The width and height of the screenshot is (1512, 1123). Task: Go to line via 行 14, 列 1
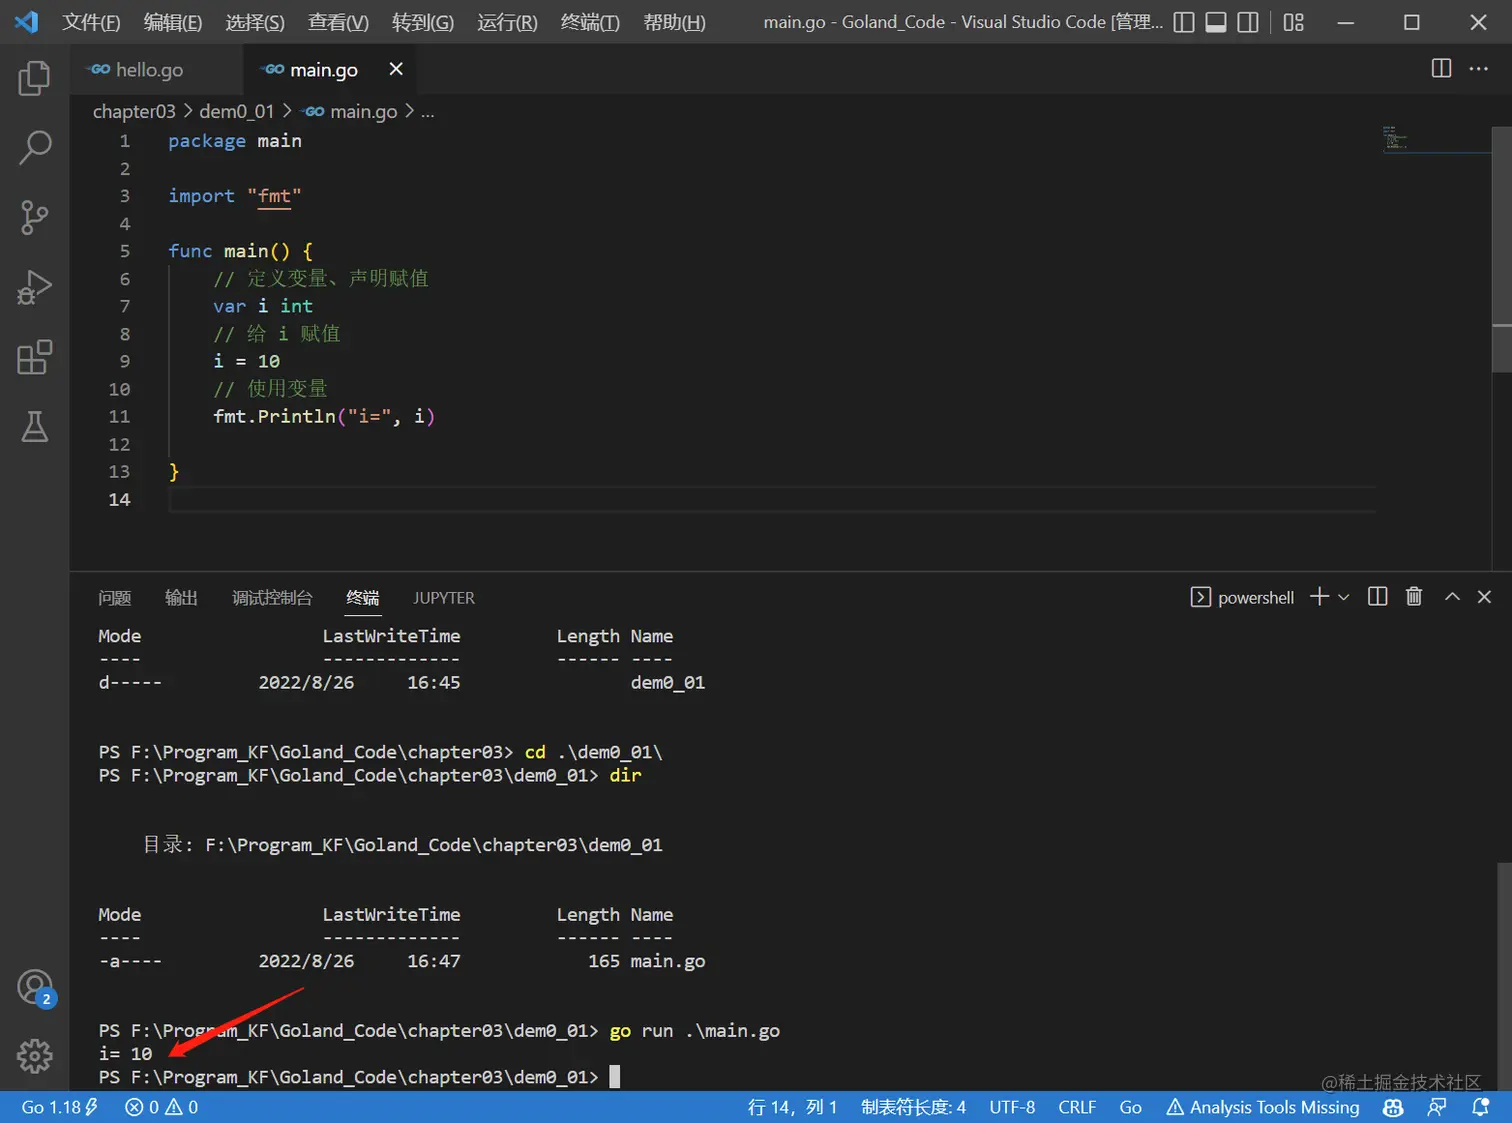coord(792,1107)
